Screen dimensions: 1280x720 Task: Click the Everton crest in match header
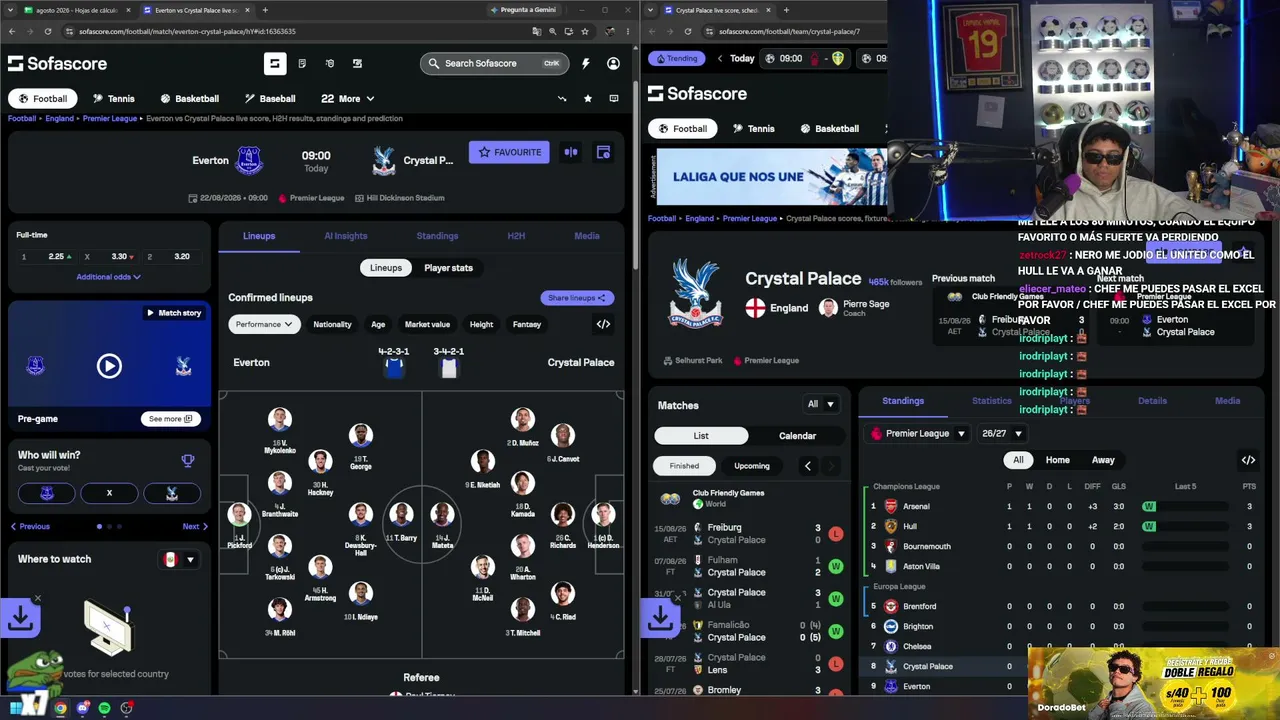[249, 160]
